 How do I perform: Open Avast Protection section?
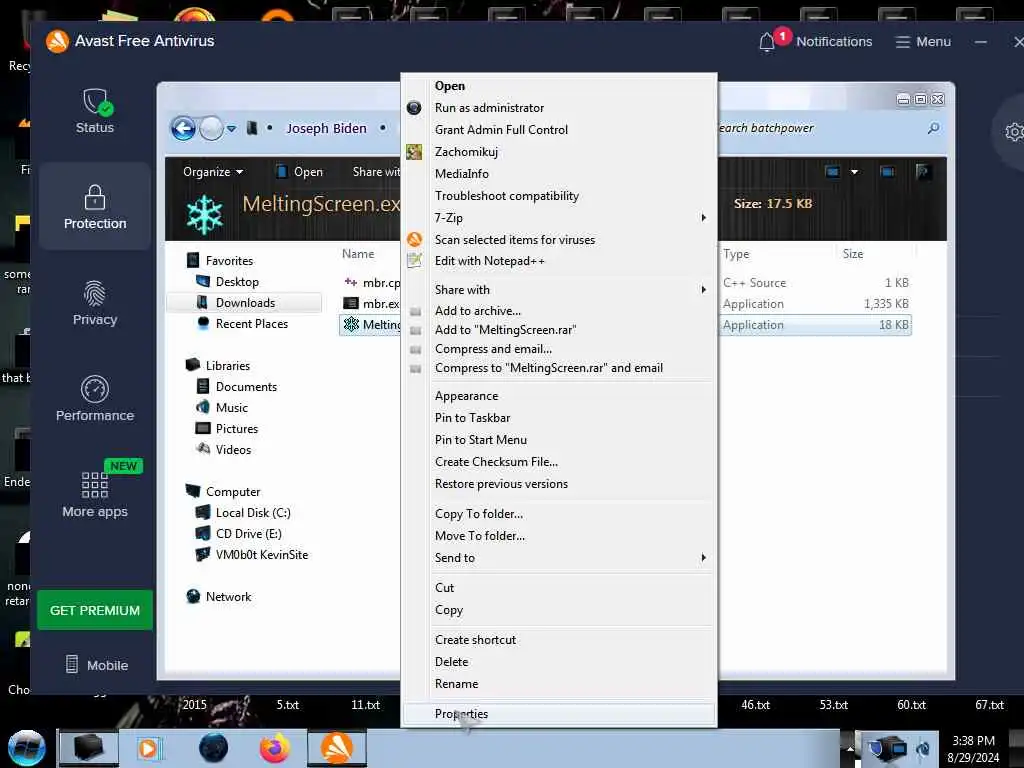(x=95, y=206)
